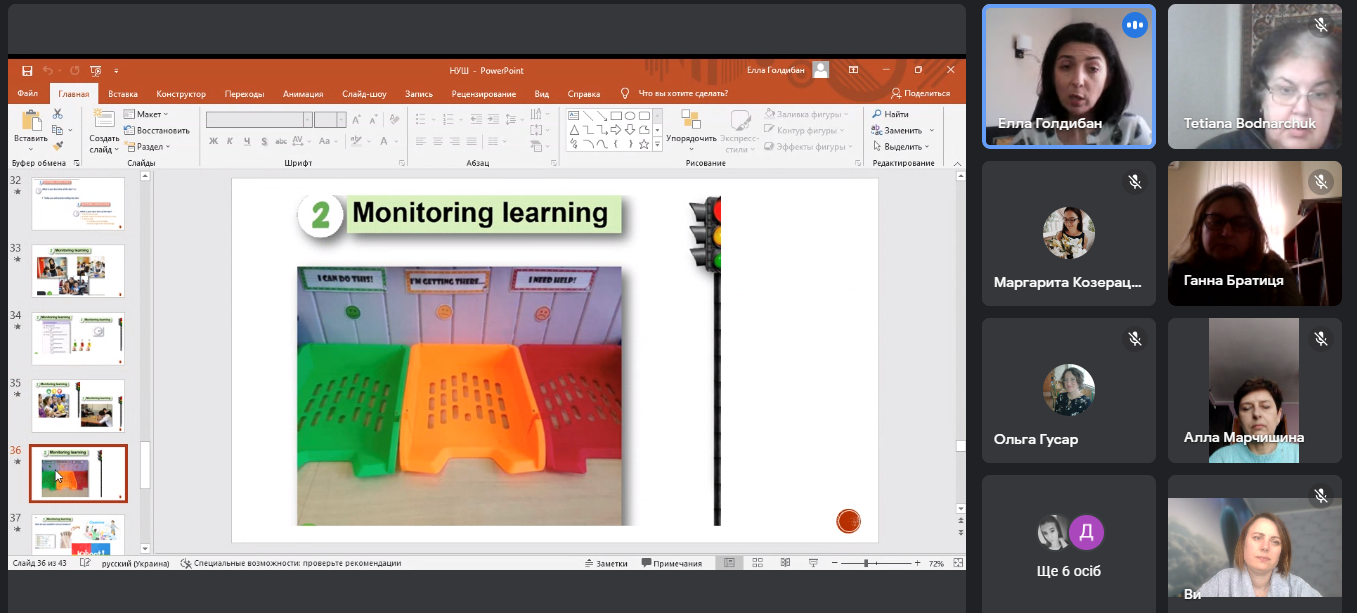Screen dimensions: 1357x613
Task: Click the zoom slider in status bar
Action: point(865,563)
